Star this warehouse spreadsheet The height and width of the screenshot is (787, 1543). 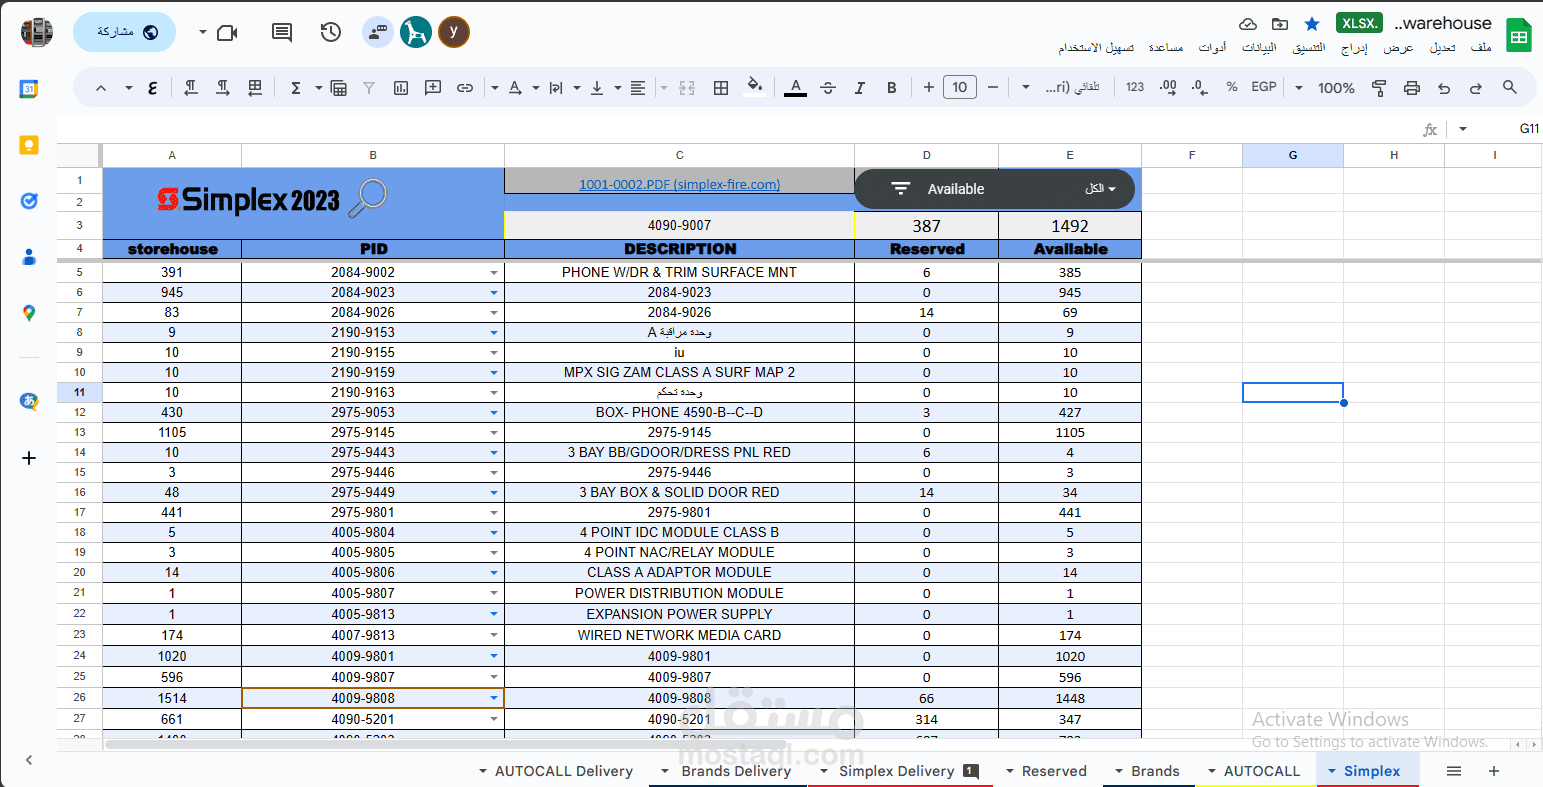(x=1312, y=24)
